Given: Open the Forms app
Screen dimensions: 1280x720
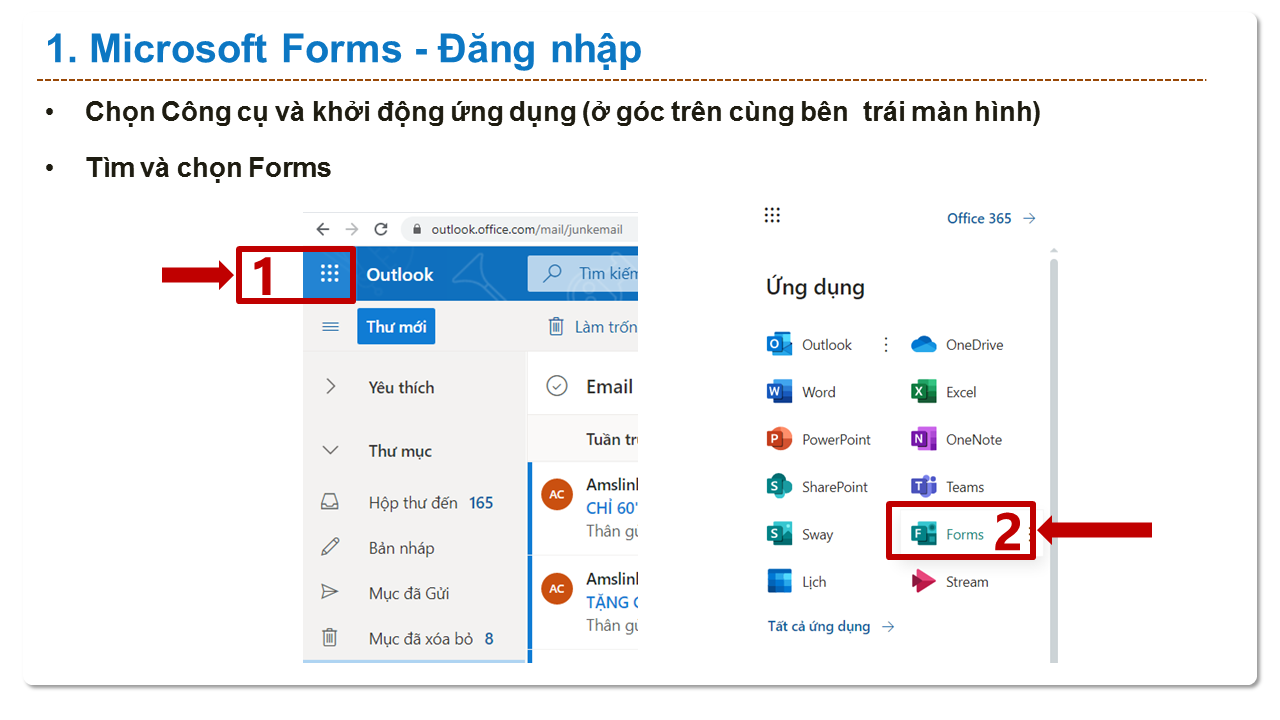Looking at the screenshot, I should [x=947, y=535].
